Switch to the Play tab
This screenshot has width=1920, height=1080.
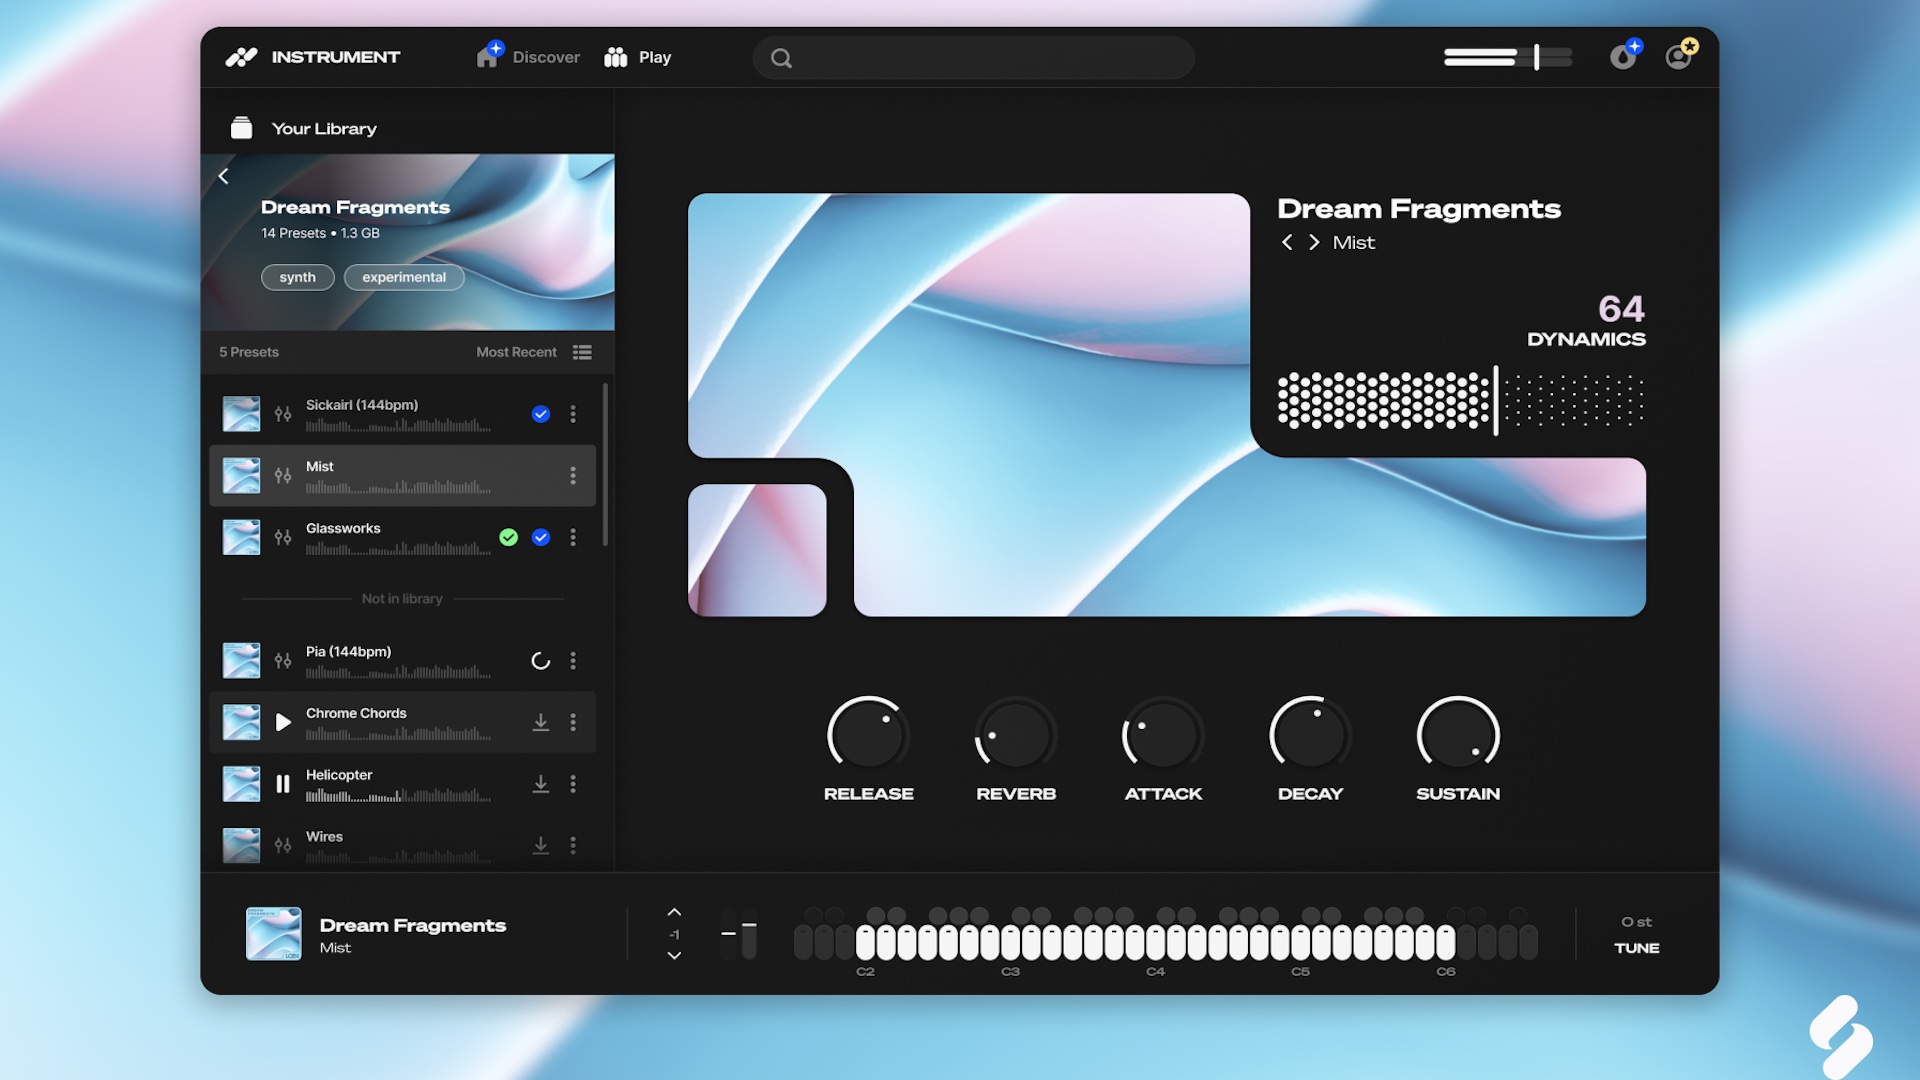[x=636, y=57]
